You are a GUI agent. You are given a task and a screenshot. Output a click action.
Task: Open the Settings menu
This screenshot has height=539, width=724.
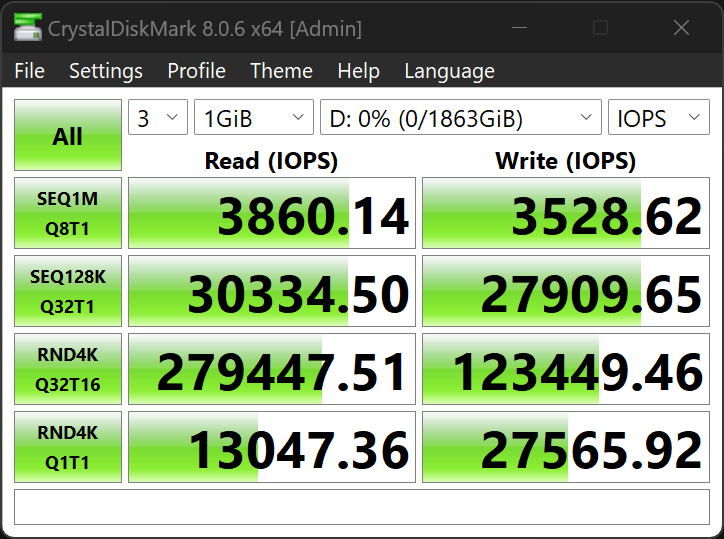pyautogui.click(x=106, y=71)
